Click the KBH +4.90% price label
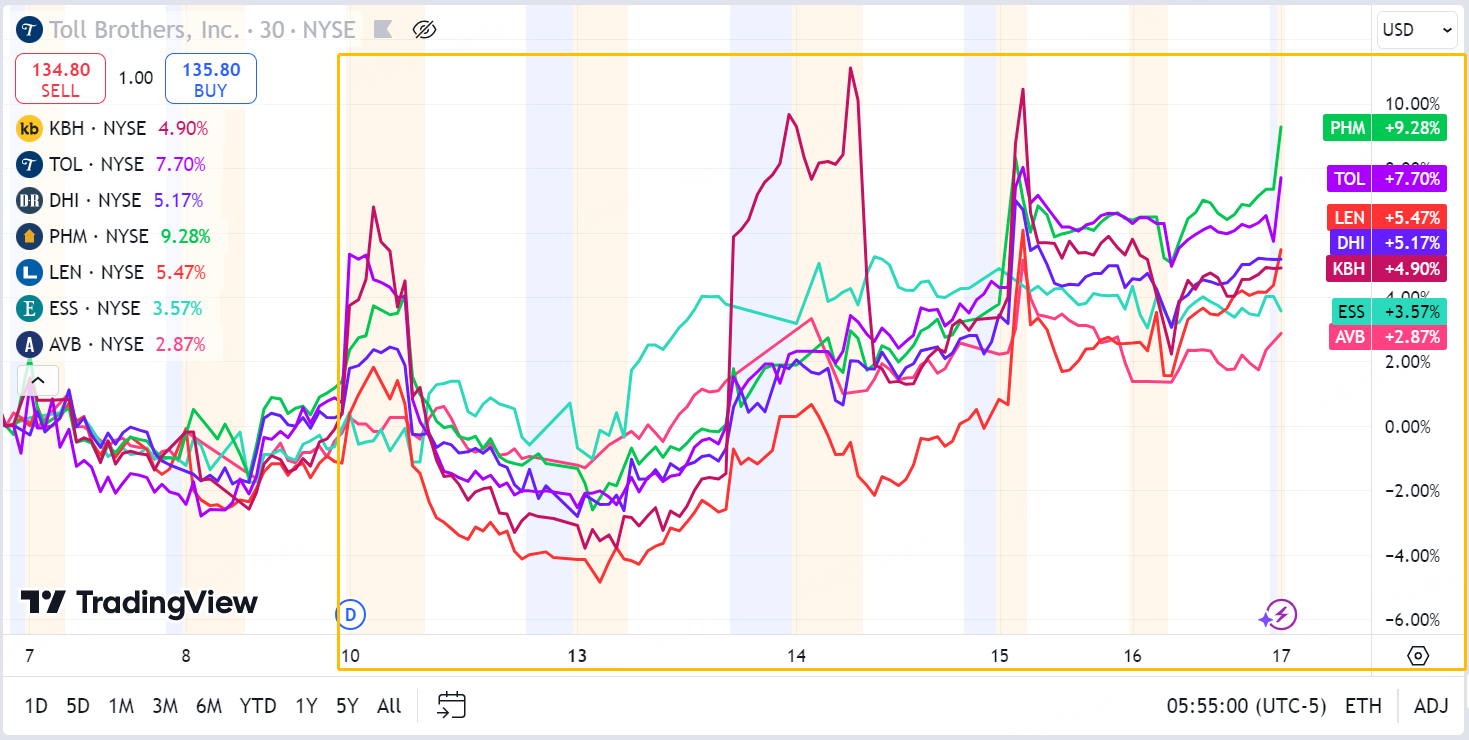 click(x=1386, y=268)
